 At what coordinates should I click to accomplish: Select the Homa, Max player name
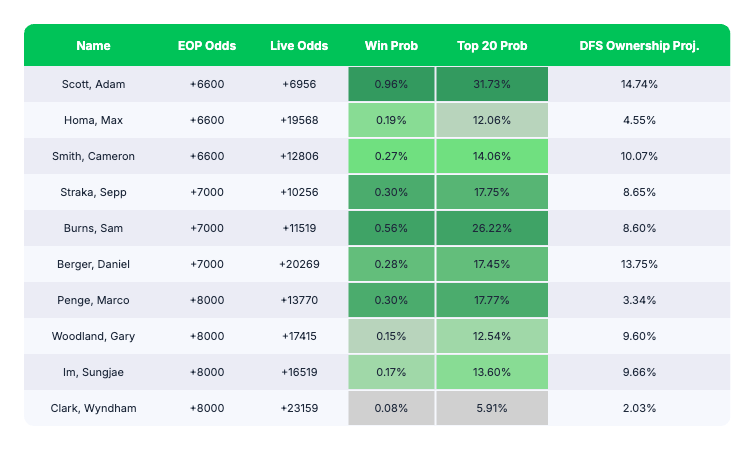[93, 120]
